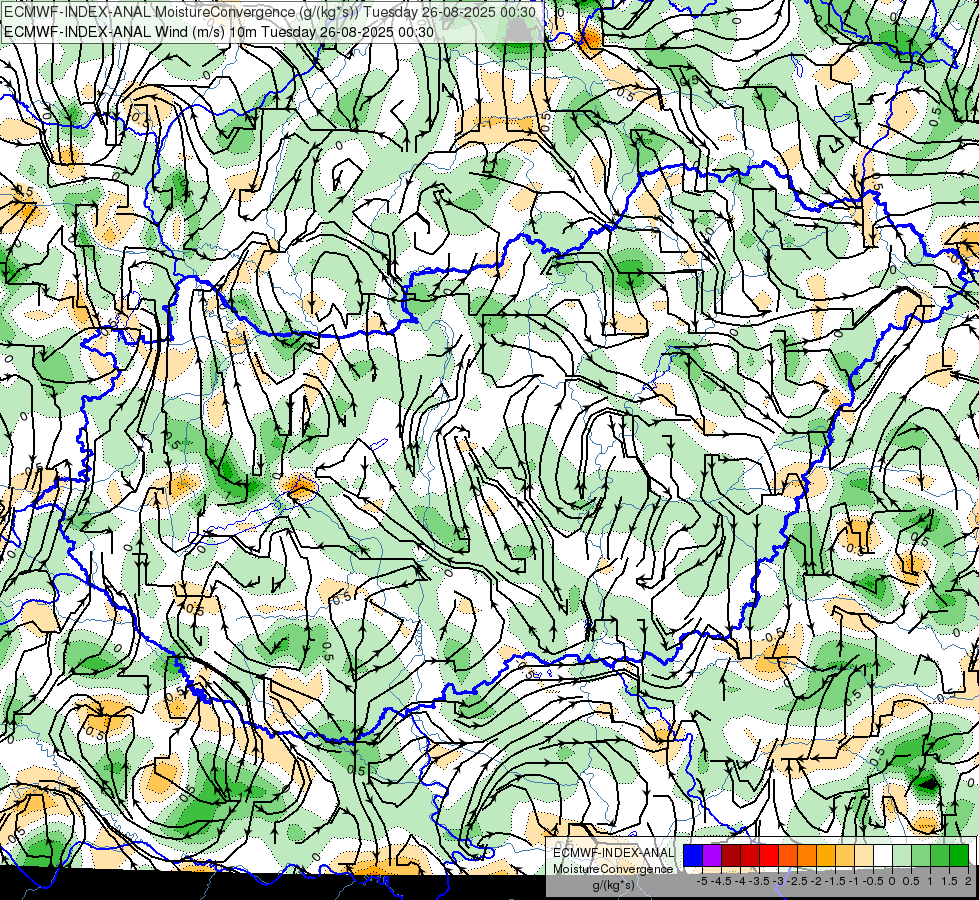Click 'ECMWF-INDEX-ANAL' label in the legend box
This screenshot has height=900, width=979.
[614, 853]
